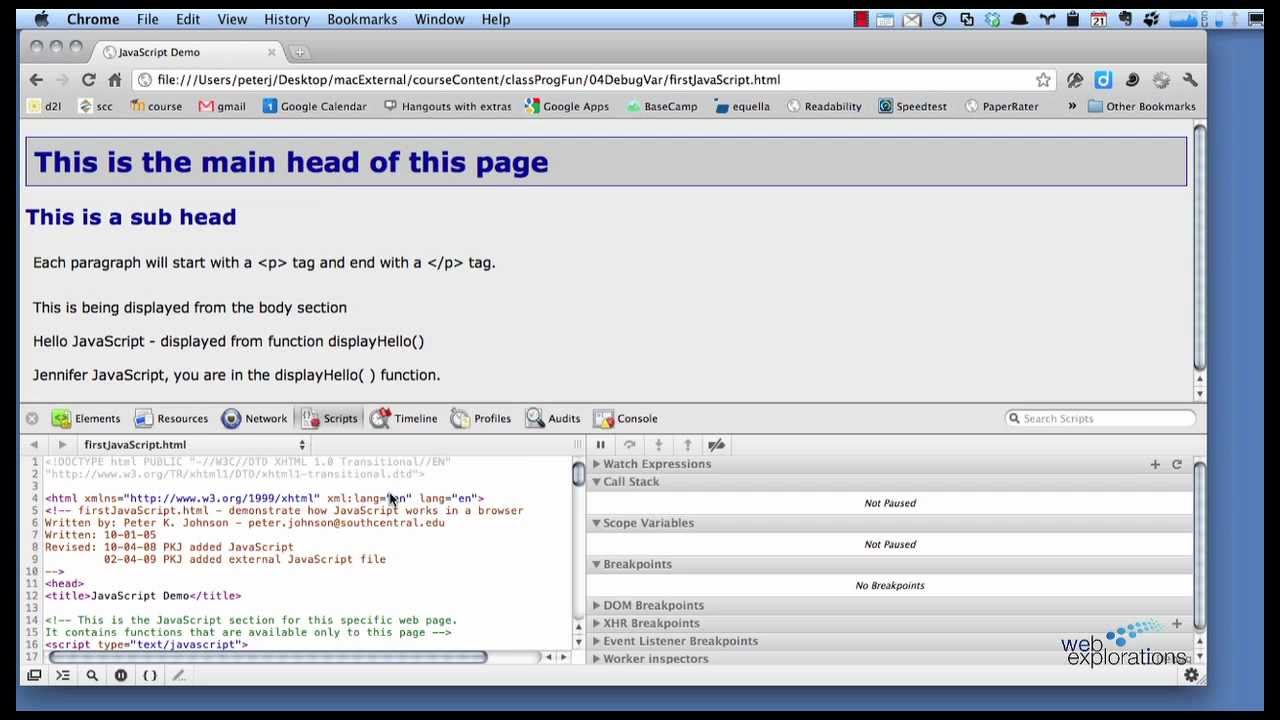Screen dimensions: 1280x720
Task: Click the pause script execution button
Action: pyautogui.click(x=601, y=445)
